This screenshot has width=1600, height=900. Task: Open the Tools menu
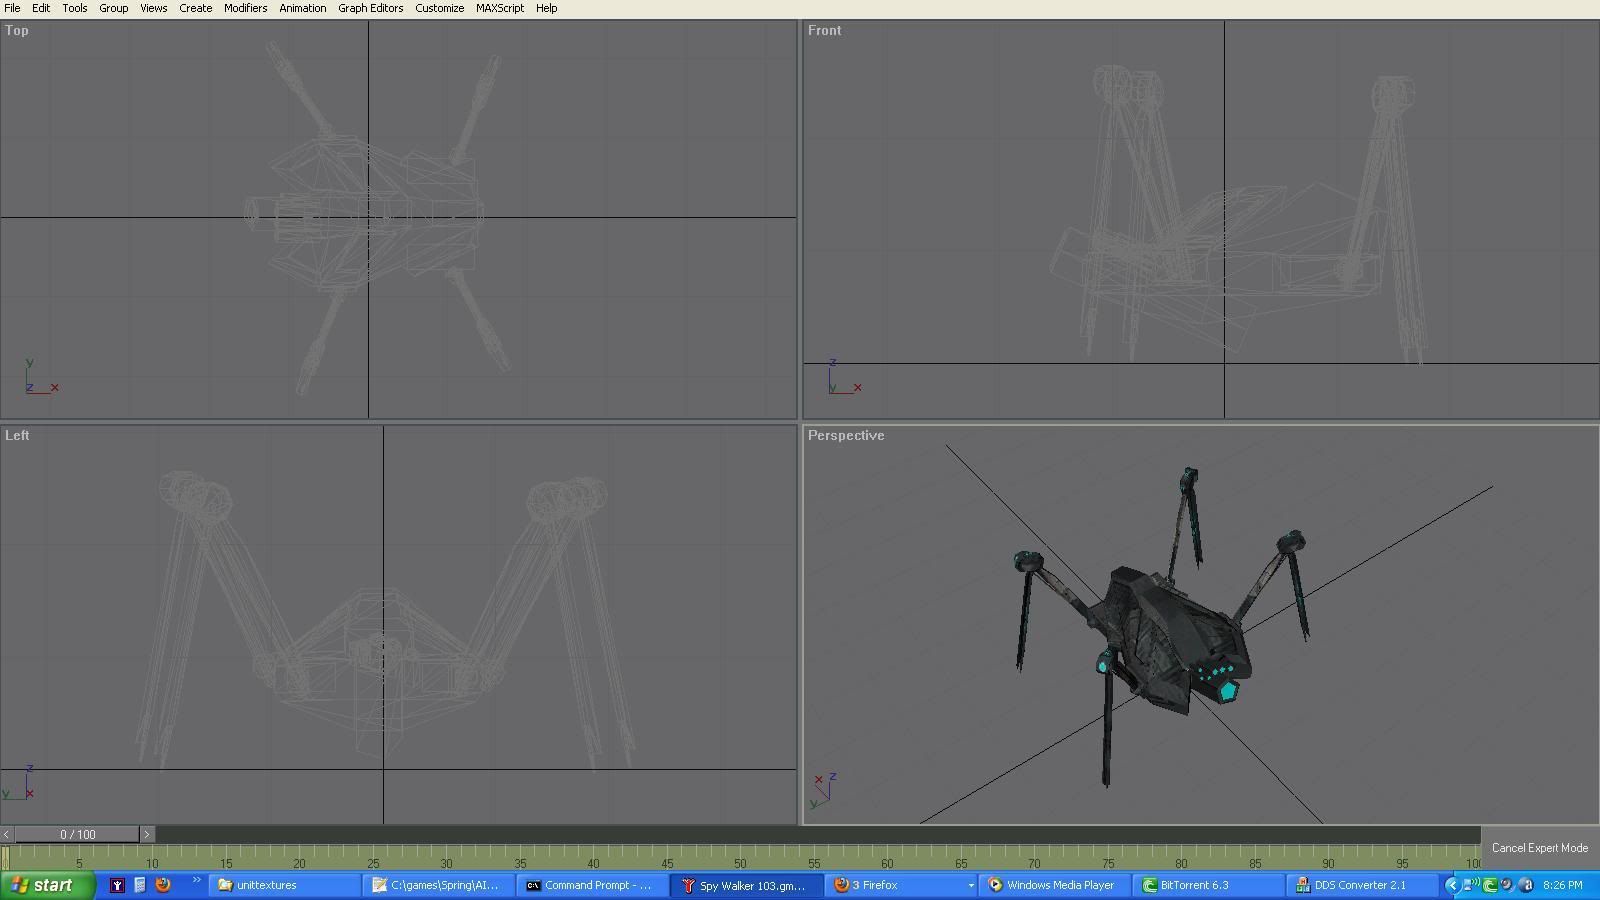point(75,8)
